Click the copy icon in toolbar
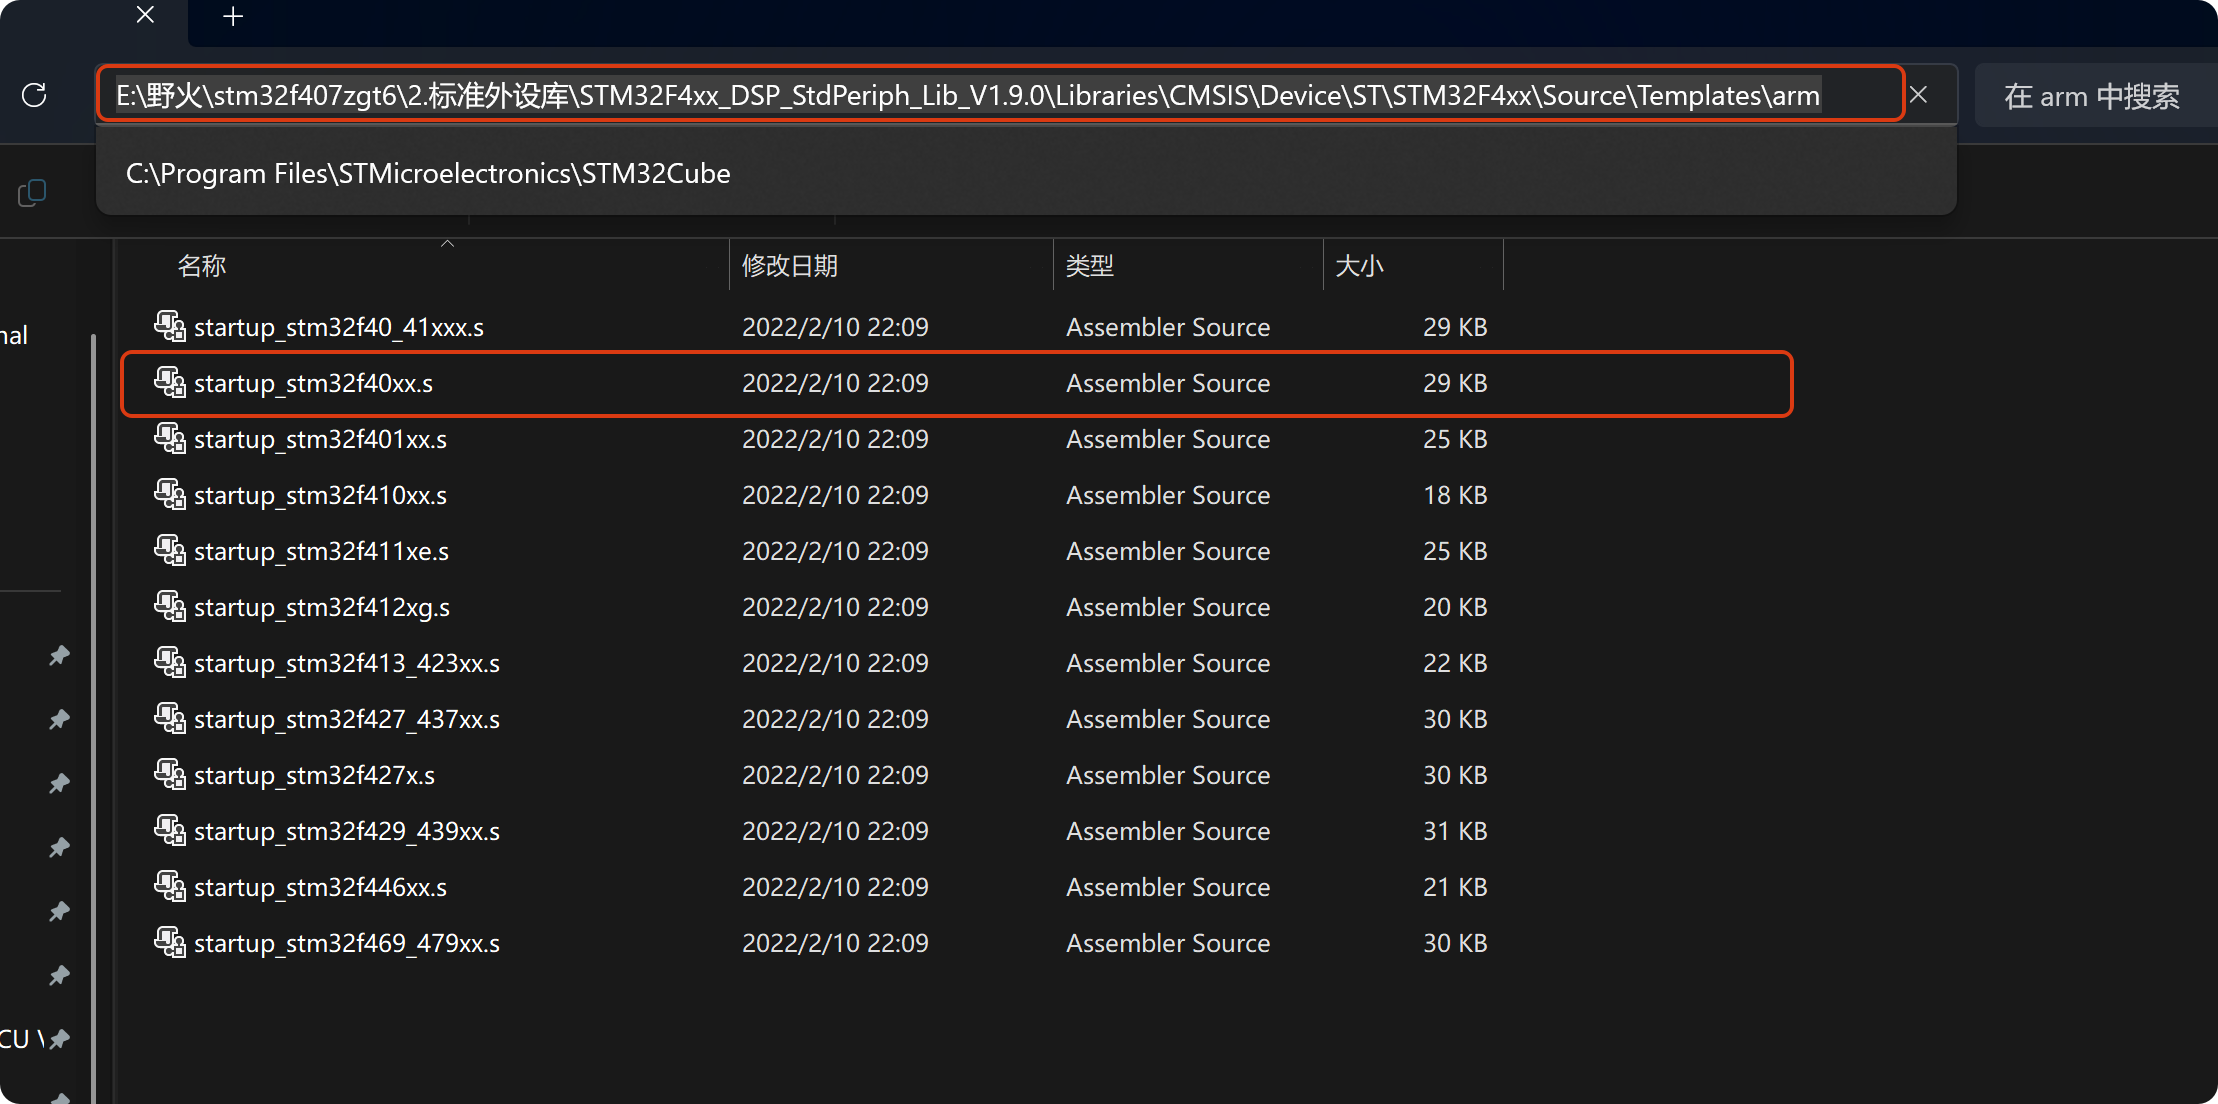 pos(32,192)
